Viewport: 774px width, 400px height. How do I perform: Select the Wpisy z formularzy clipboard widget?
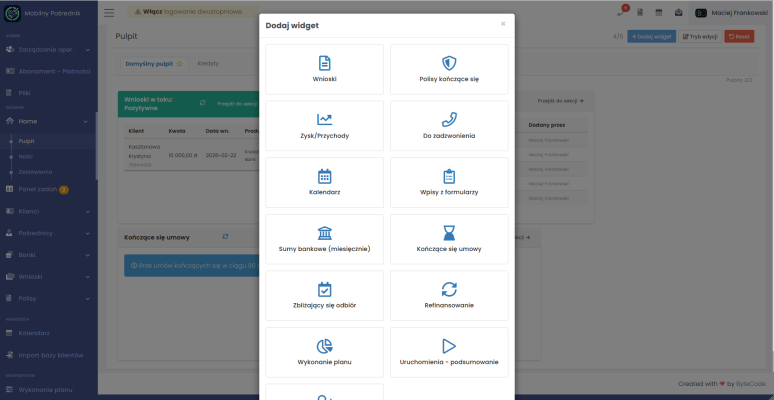449,182
